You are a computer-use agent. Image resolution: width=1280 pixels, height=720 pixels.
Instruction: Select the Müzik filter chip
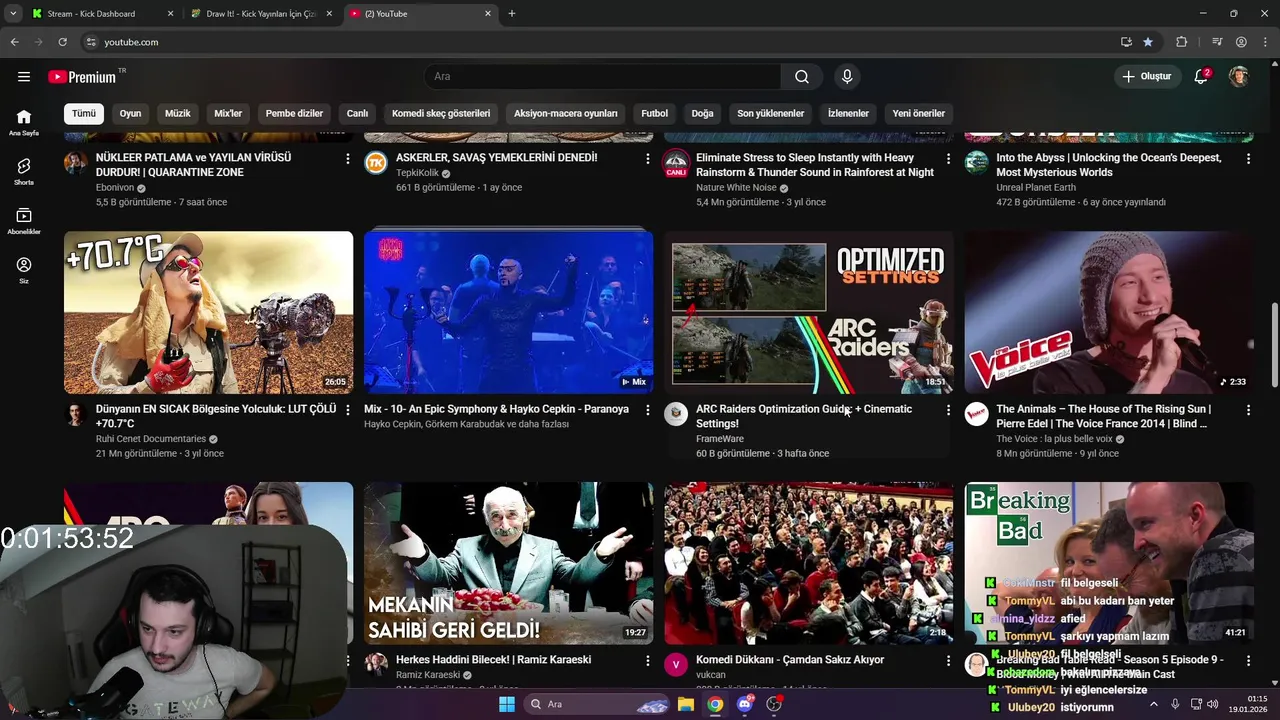(x=177, y=114)
